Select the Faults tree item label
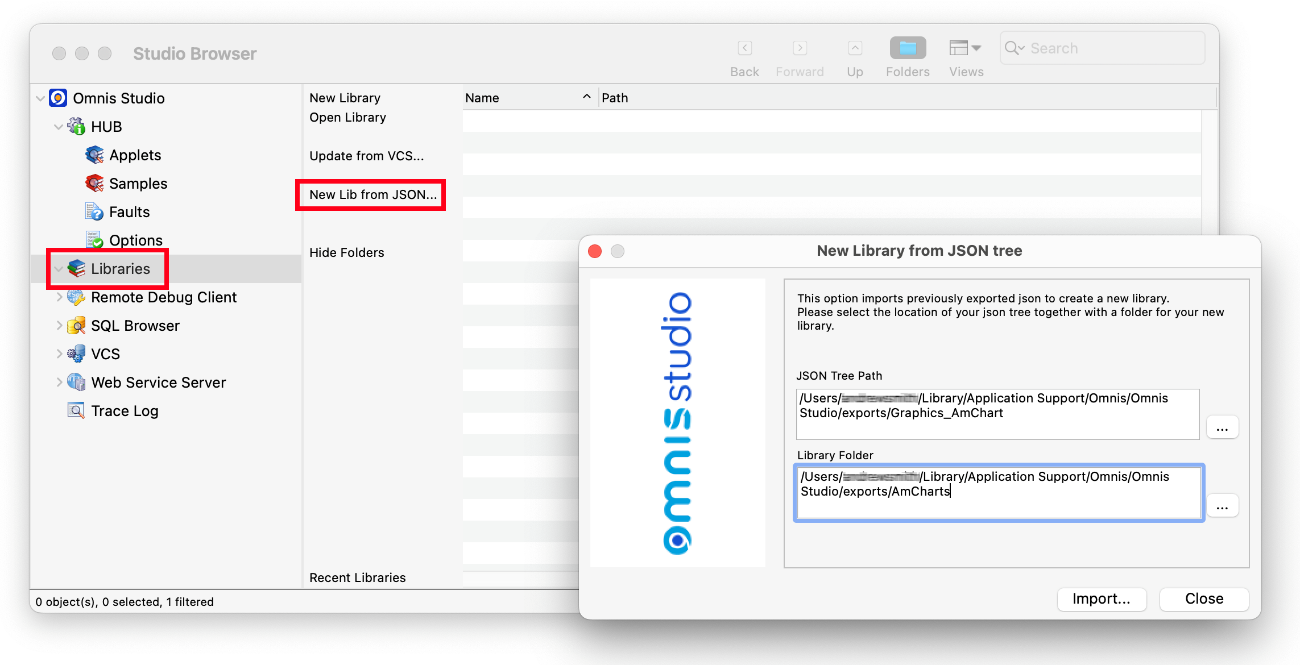 pyautogui.click(x=129, y=212)
